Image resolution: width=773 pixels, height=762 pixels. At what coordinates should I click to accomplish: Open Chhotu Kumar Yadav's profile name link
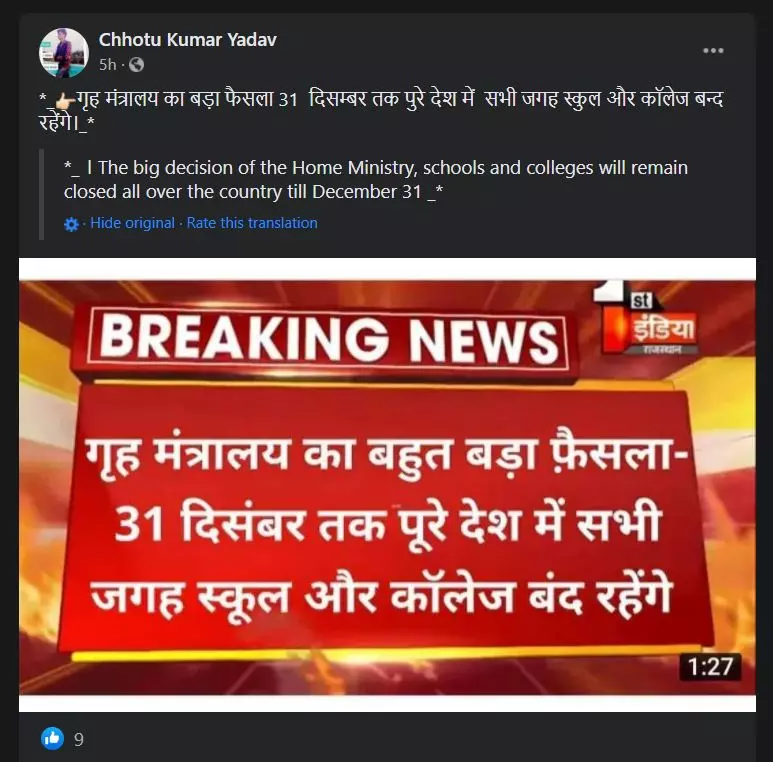click(x=187, y=39)
